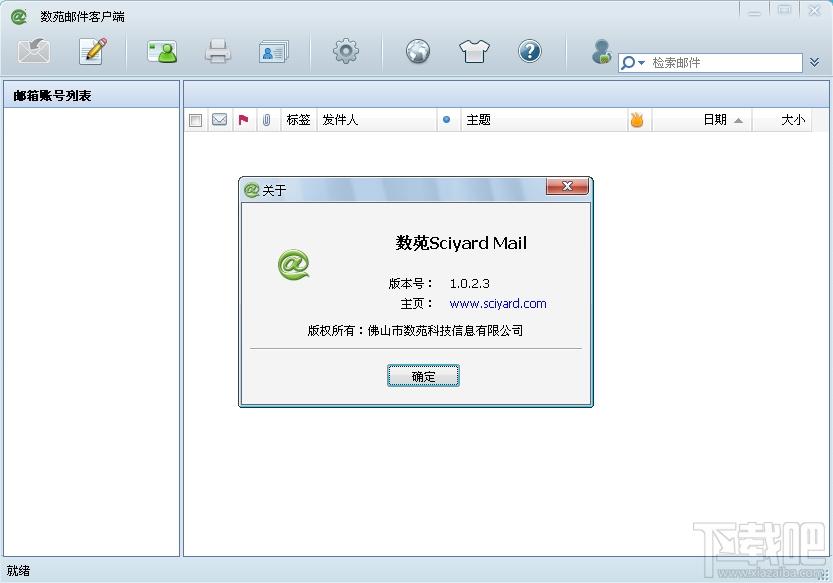
Task: Expand the double-chevron at toolbar right
Action: pos(814,62)
